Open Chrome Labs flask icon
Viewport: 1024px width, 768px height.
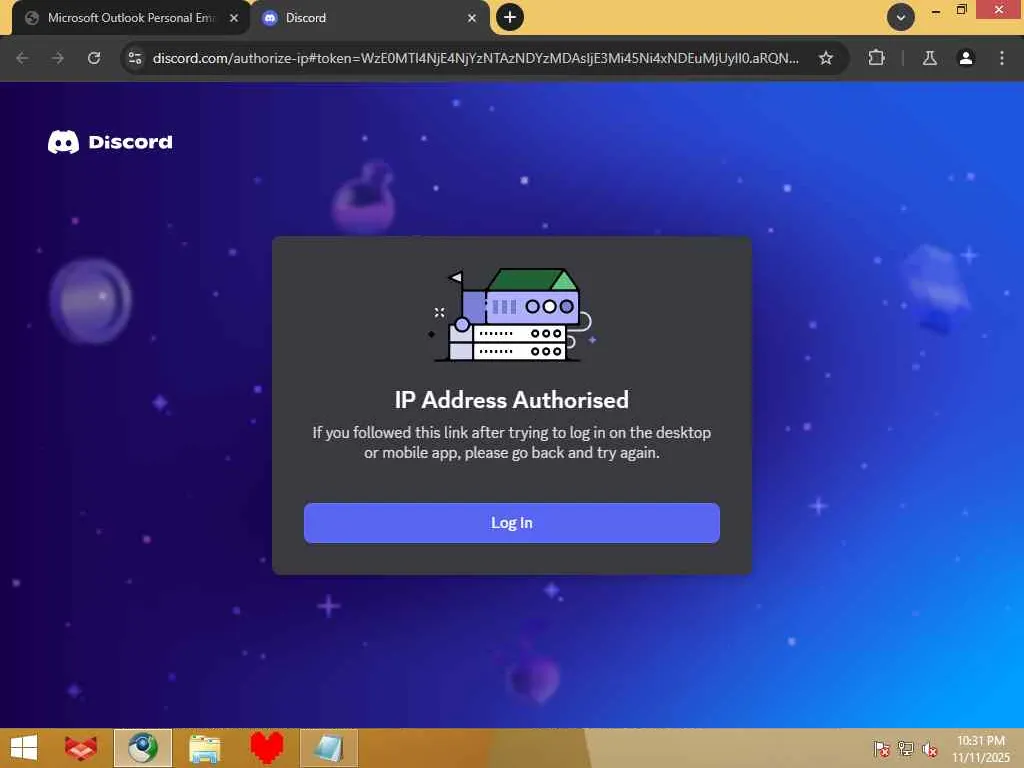pyautogui.click(x=930, y=58)
